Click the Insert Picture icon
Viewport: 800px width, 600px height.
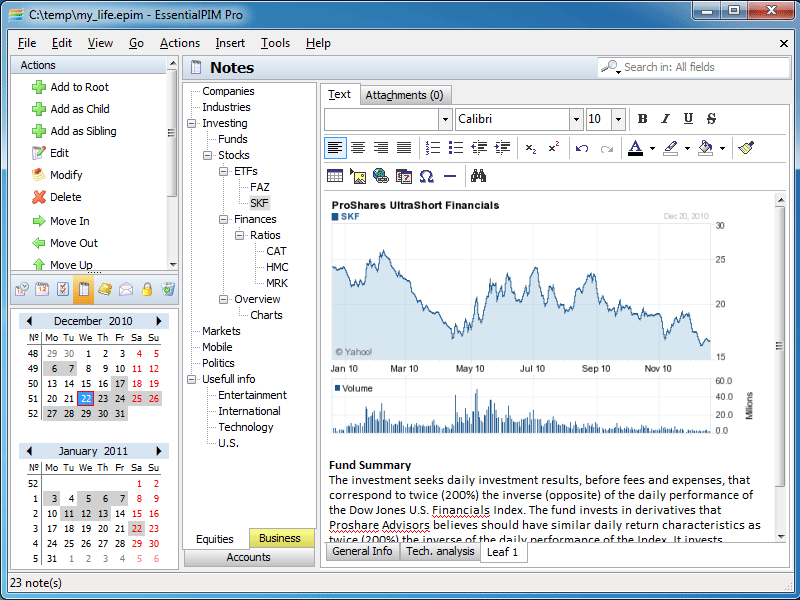click(358, 176)
